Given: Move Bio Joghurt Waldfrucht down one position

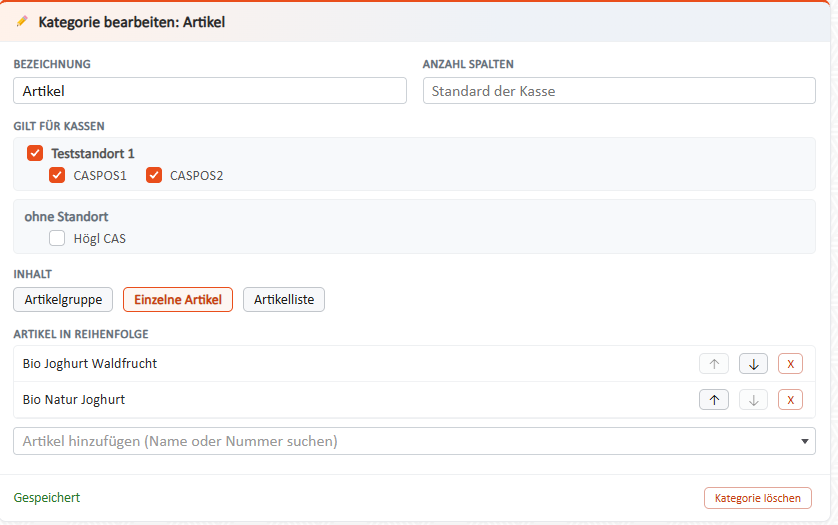Looking at the screenshot, I should tap(753, 364).
